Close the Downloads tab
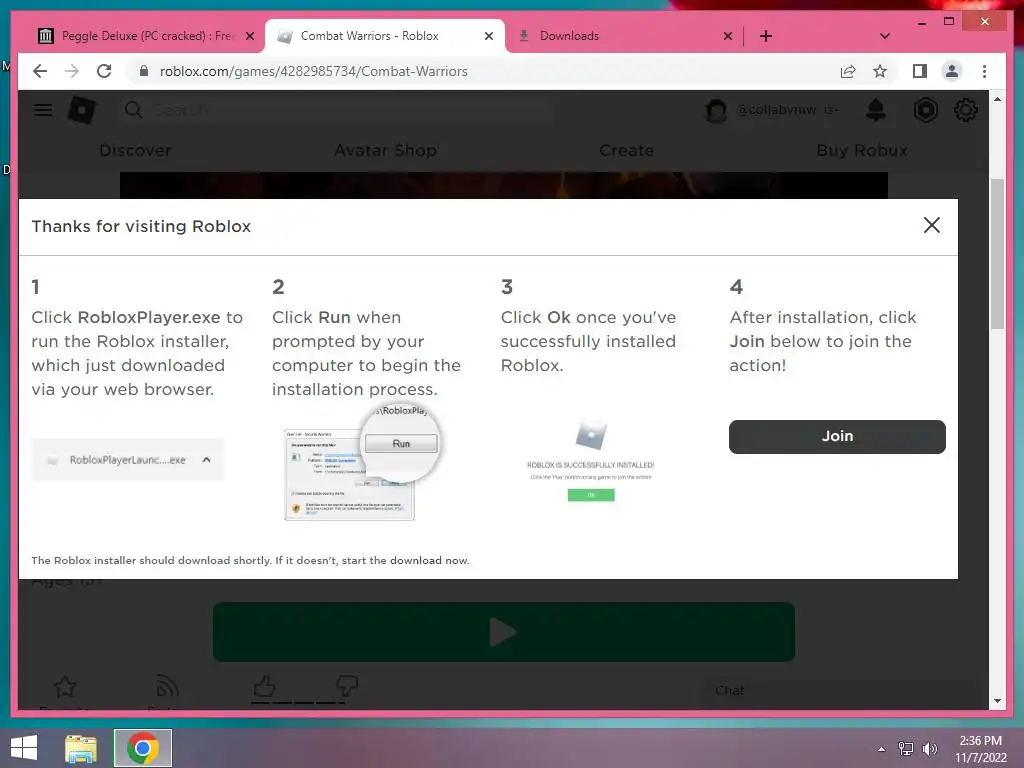 click(728, 36)
